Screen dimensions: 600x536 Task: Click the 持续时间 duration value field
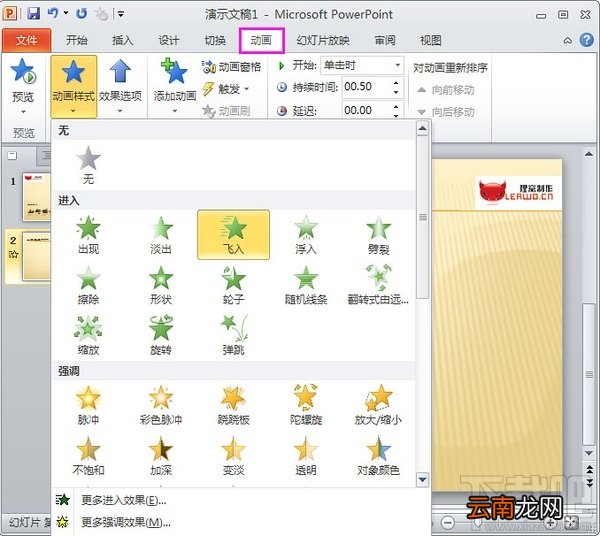click(365, 87)
